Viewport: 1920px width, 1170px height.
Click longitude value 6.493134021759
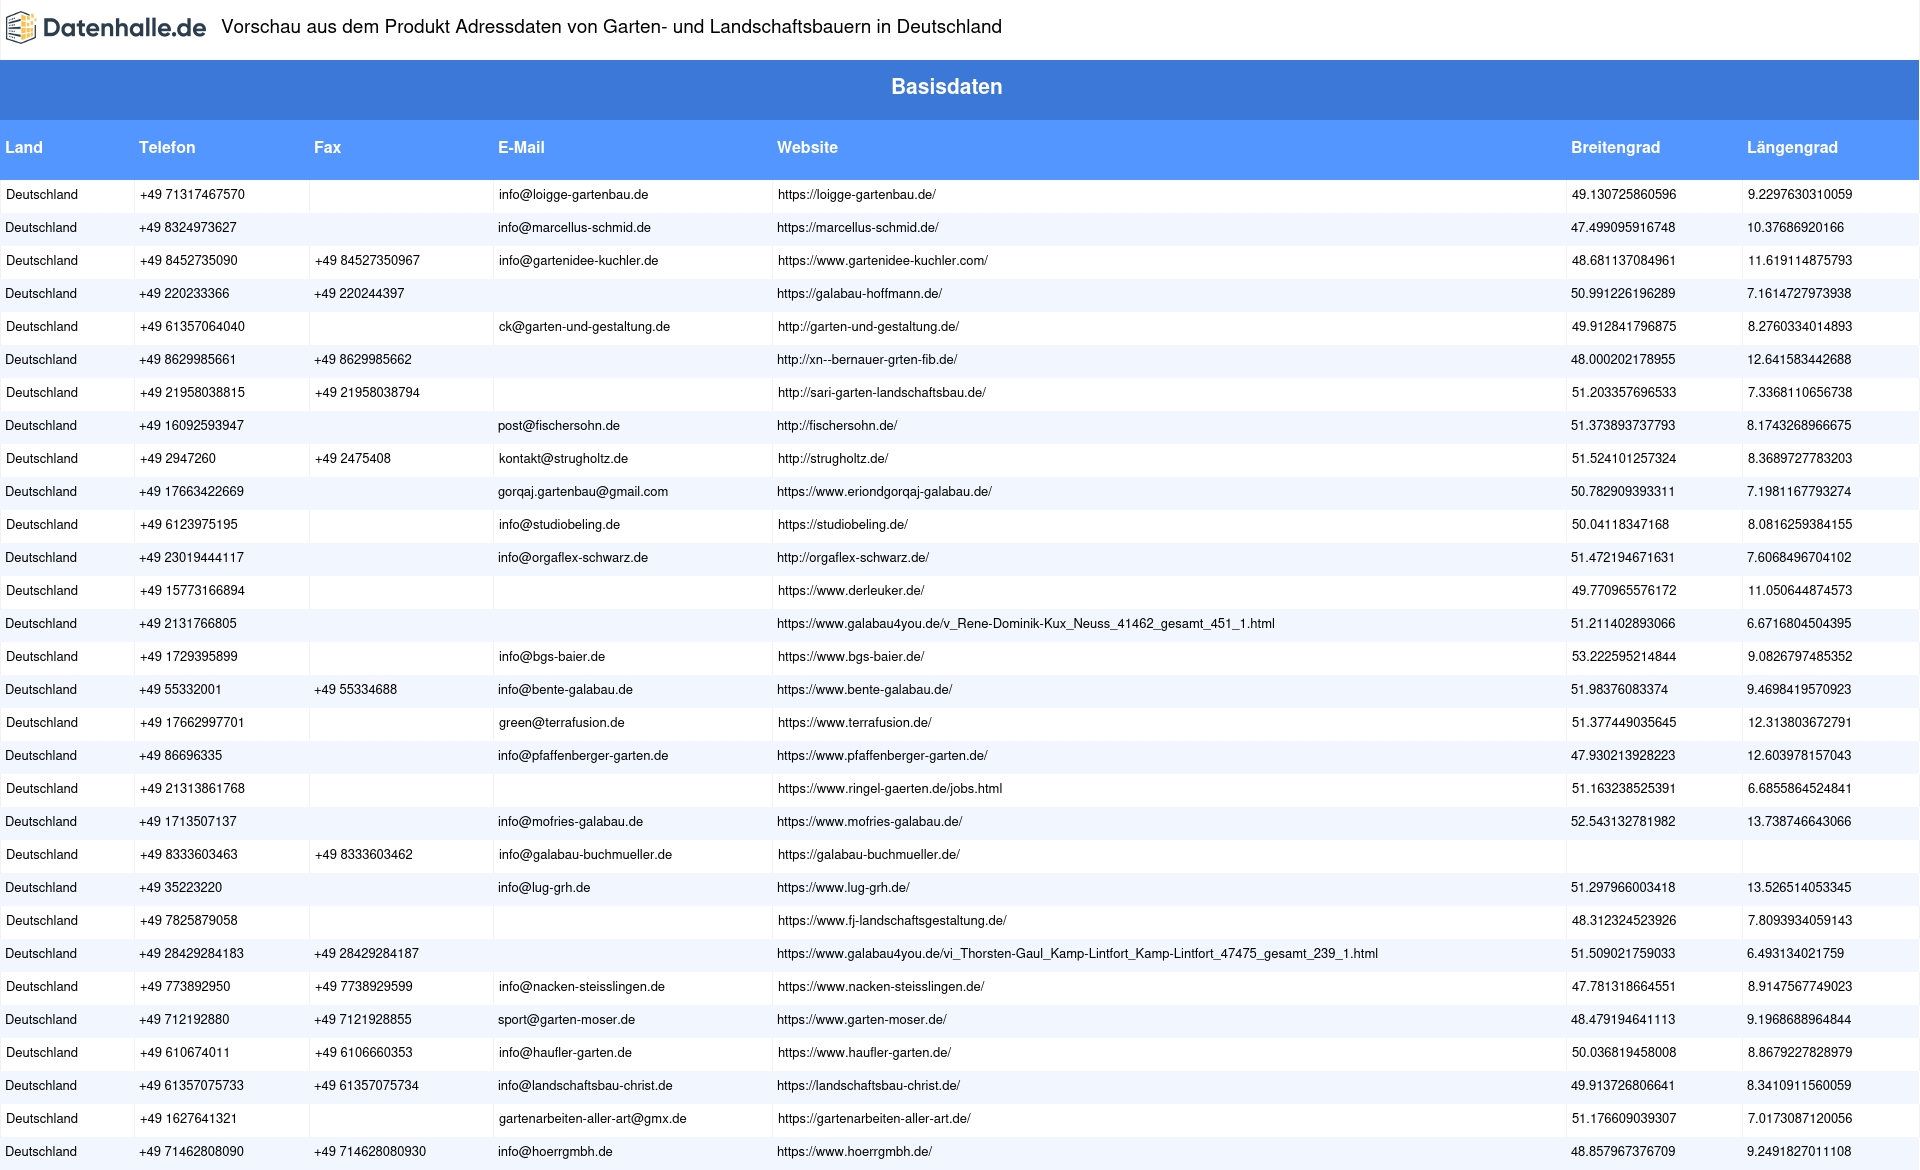click(1795, 954)
